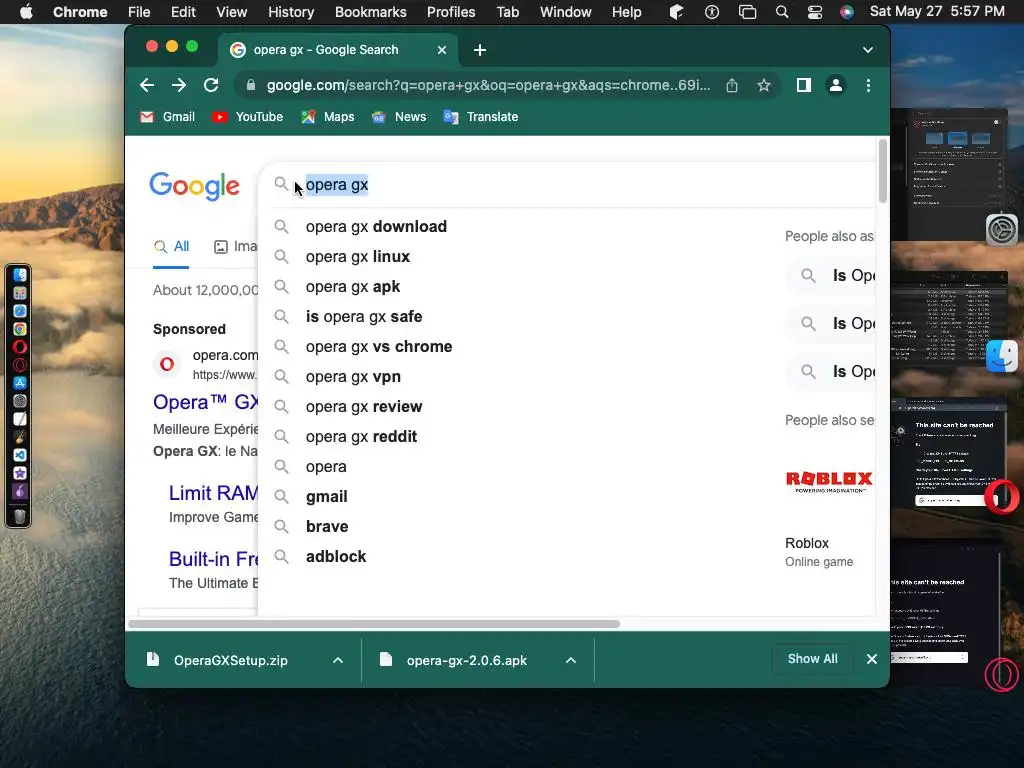The width and height of the screenshot is (1024, 768).
Task: Open Spotlight search in the menu bar
Action: coord(782,12)
